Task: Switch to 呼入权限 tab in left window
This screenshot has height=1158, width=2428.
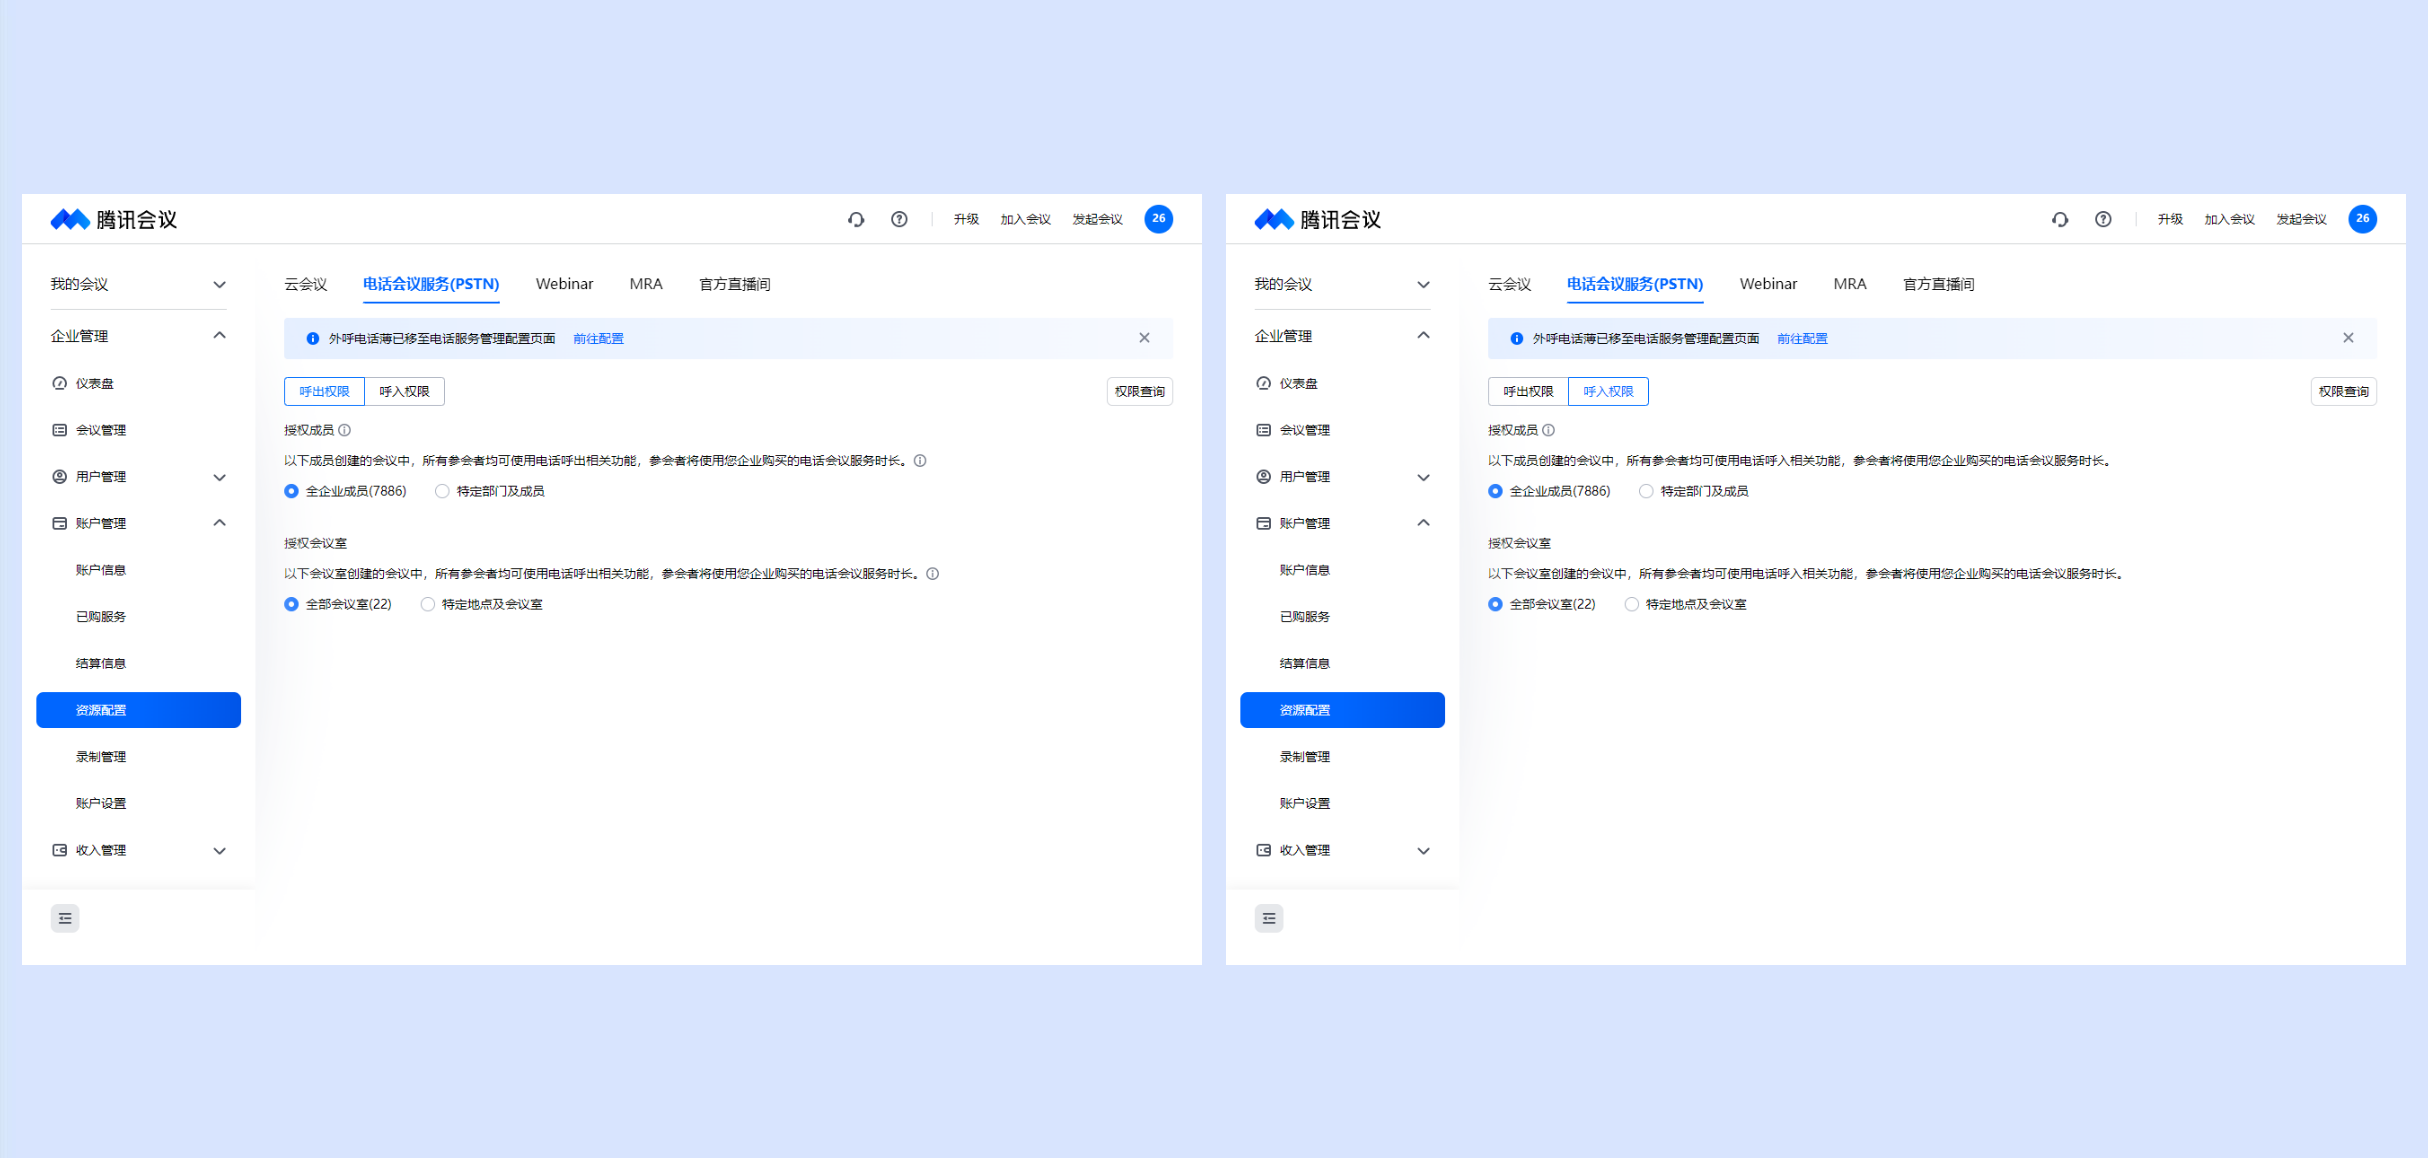Action: 404,391
